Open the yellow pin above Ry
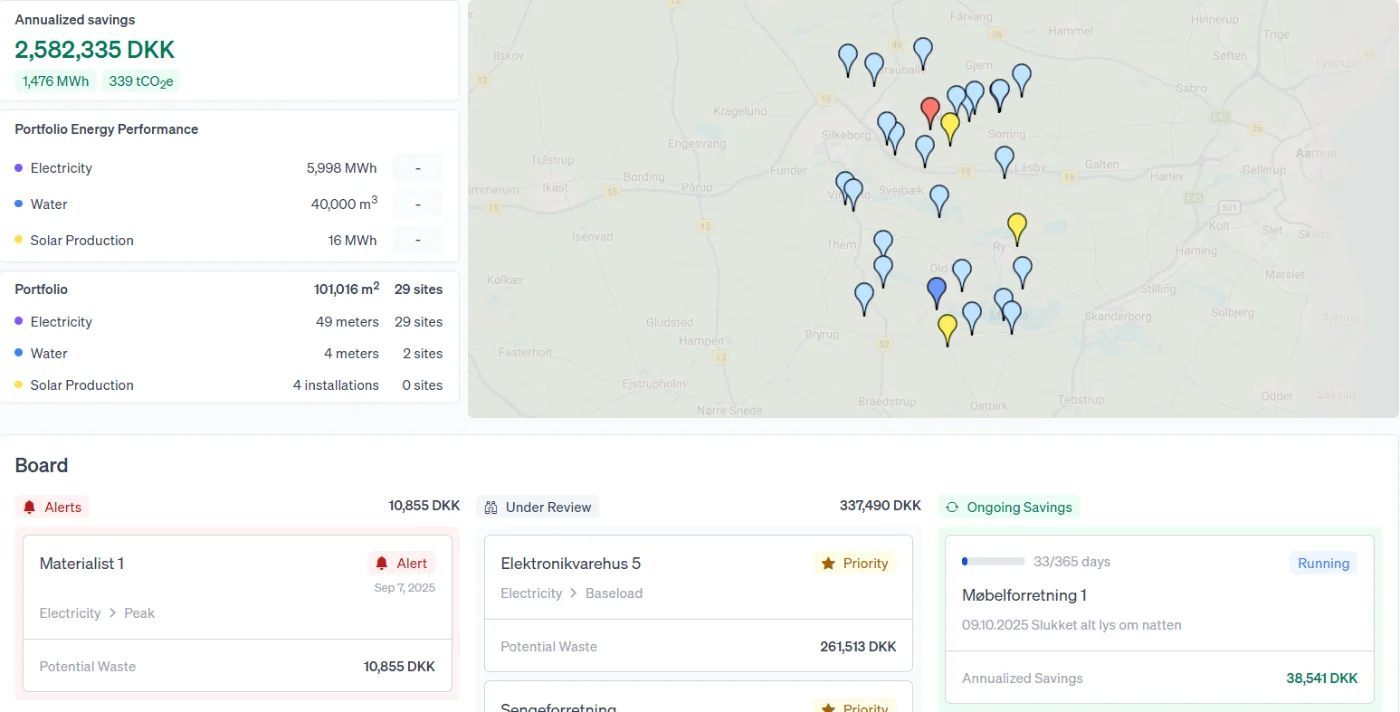This screenshot has height=712, width=1400. pyautogui.click(x=1017, y=228)
